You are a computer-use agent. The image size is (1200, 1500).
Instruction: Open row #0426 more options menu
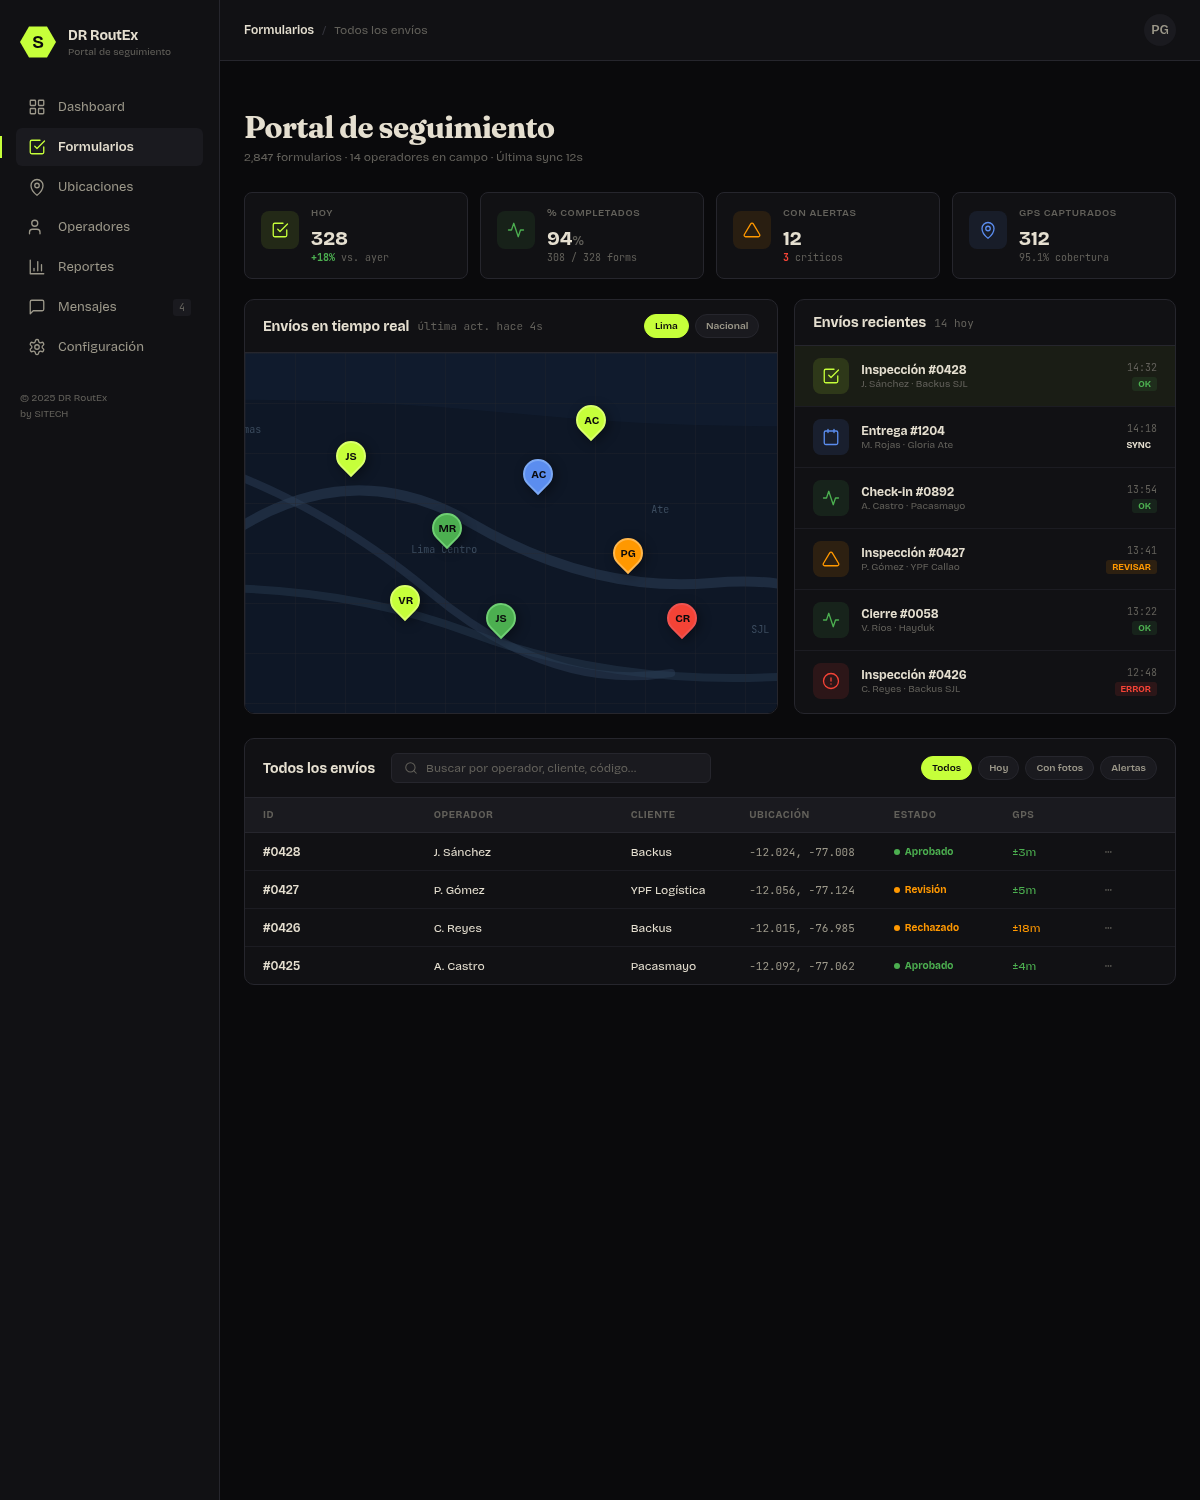(x=1108, y=928)
